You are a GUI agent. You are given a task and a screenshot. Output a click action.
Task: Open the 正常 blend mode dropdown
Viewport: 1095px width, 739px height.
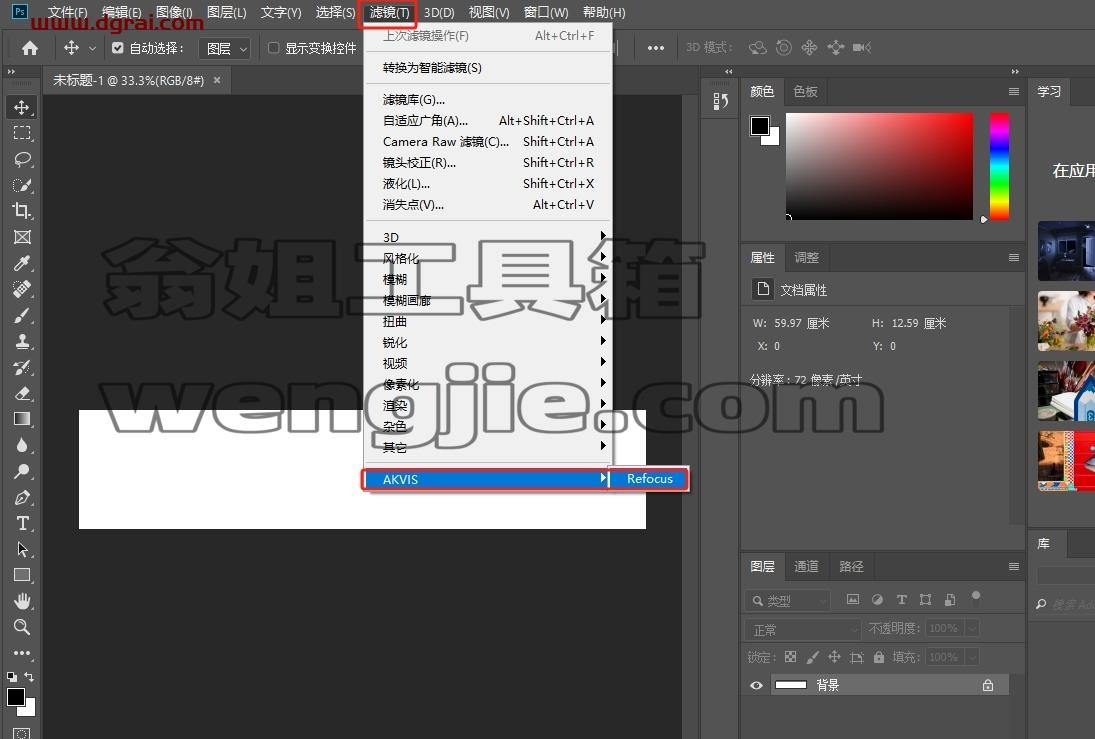(x=802, y=630)
